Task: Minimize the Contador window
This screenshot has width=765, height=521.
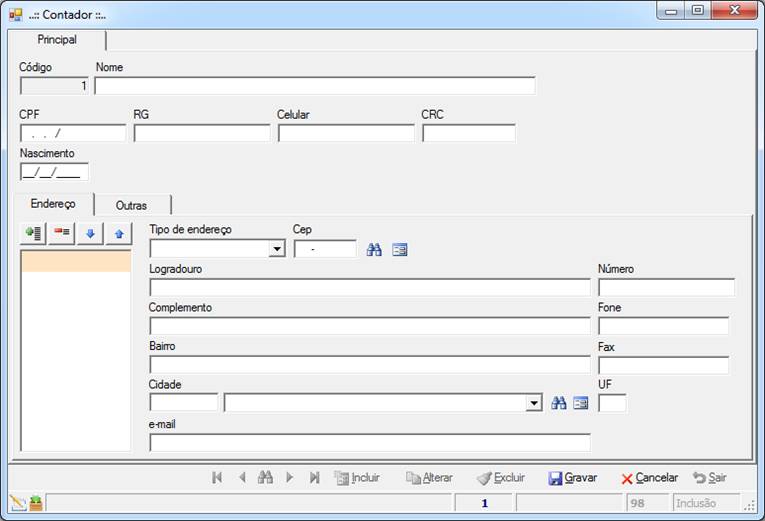Action: click(x=671, y=11)
